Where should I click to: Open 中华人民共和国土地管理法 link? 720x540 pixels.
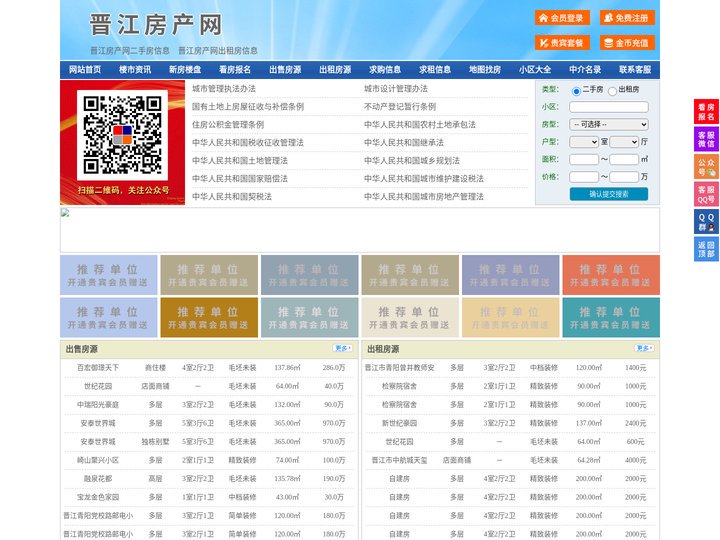[240, 160]
